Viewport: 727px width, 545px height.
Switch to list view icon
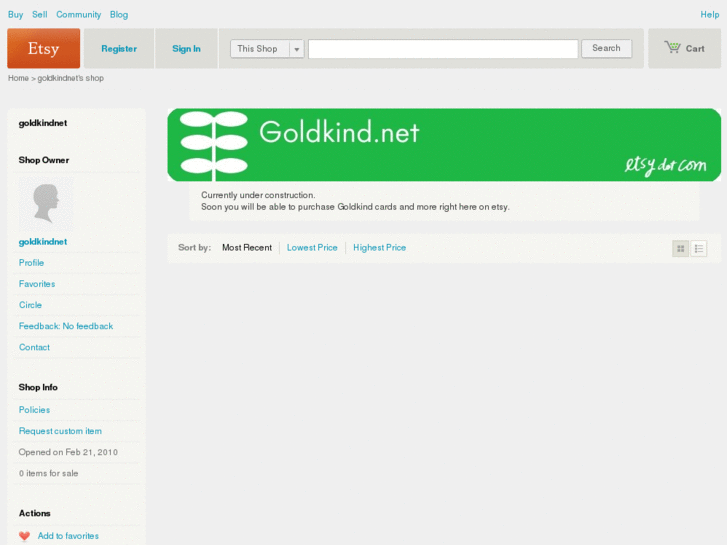(x=699, y=249)
